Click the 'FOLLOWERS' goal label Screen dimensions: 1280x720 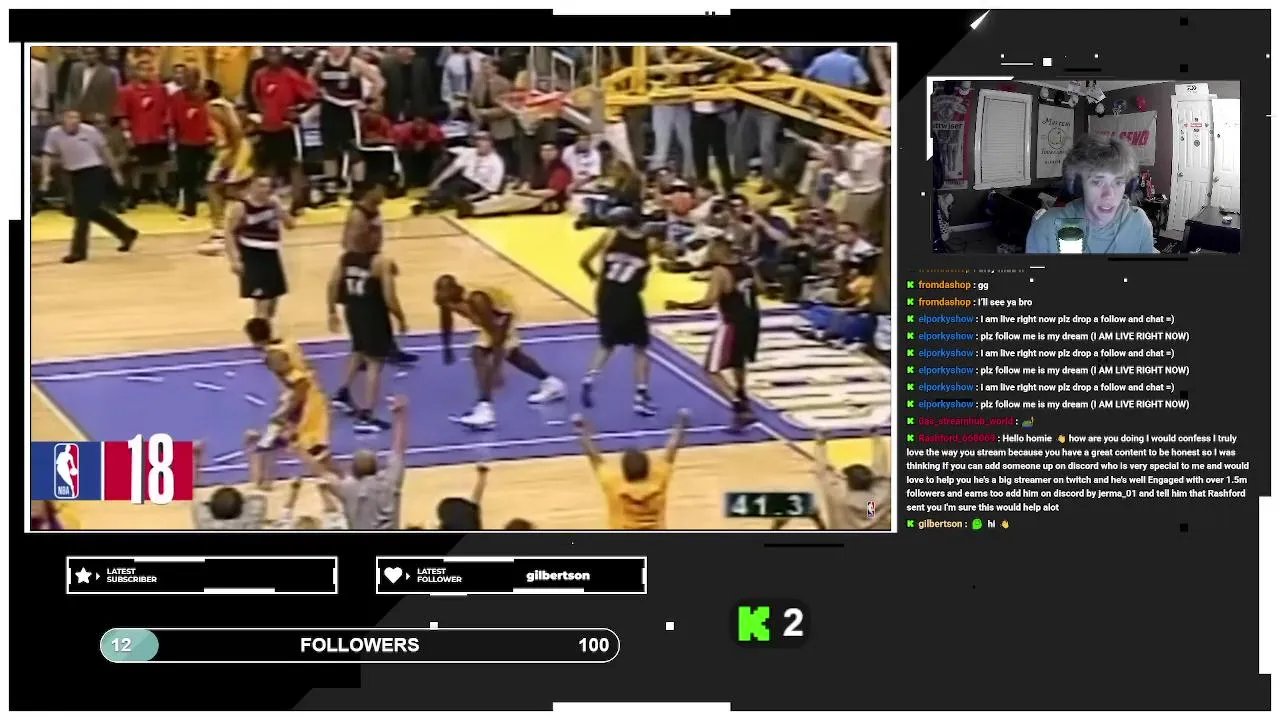pos(360,645)
